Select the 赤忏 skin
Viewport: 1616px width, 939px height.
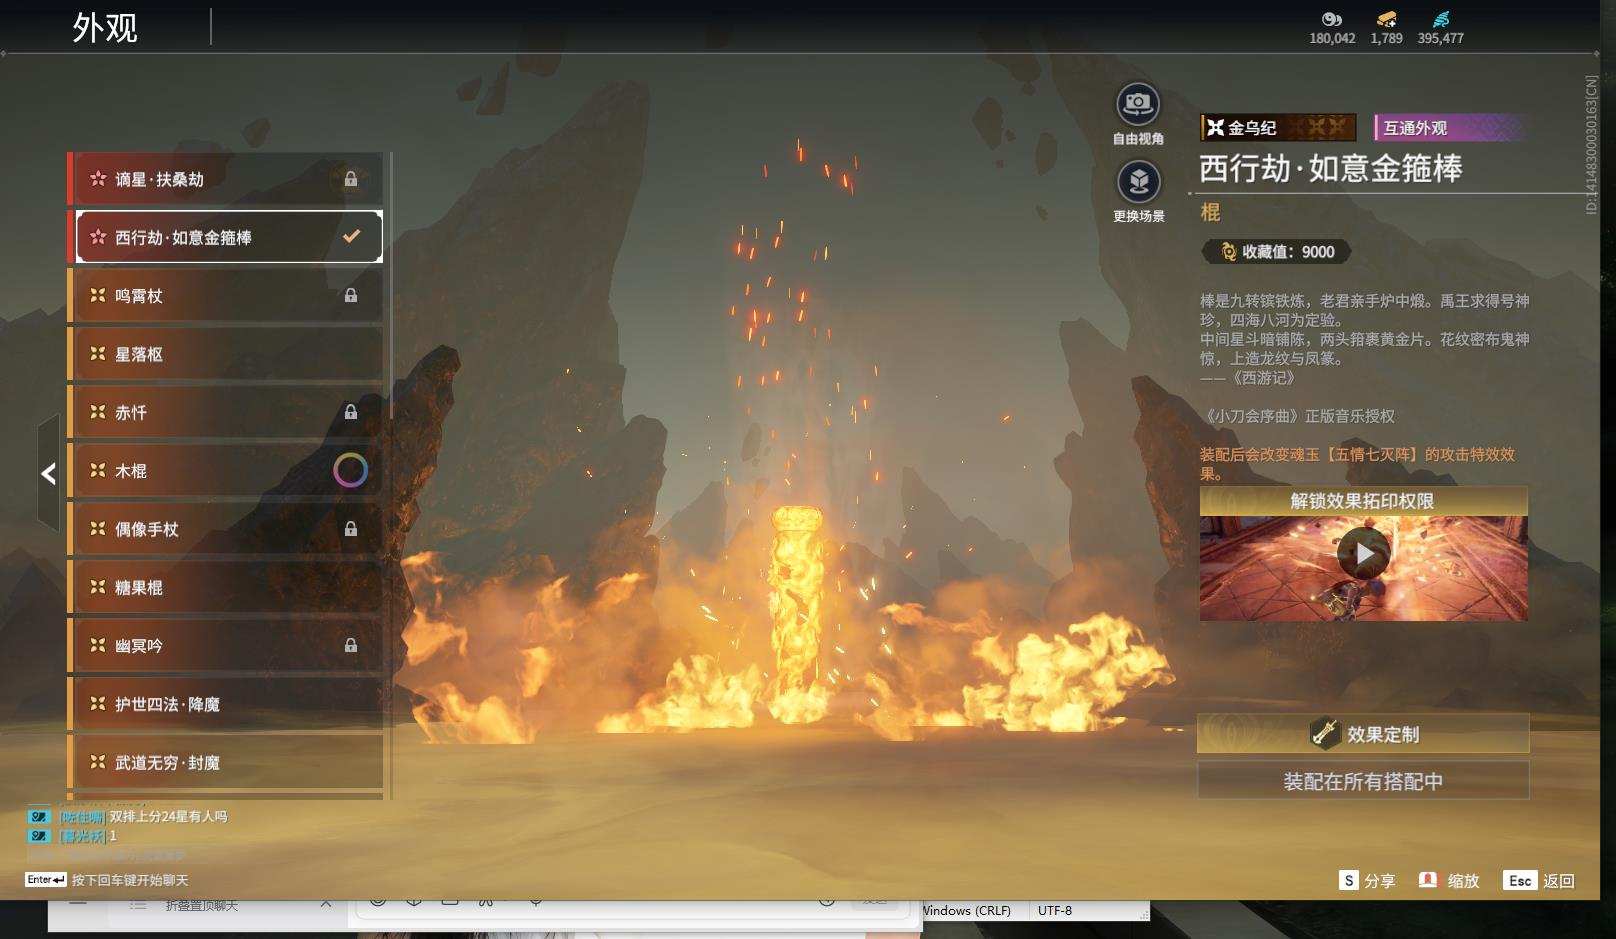(x=226, y=412)
